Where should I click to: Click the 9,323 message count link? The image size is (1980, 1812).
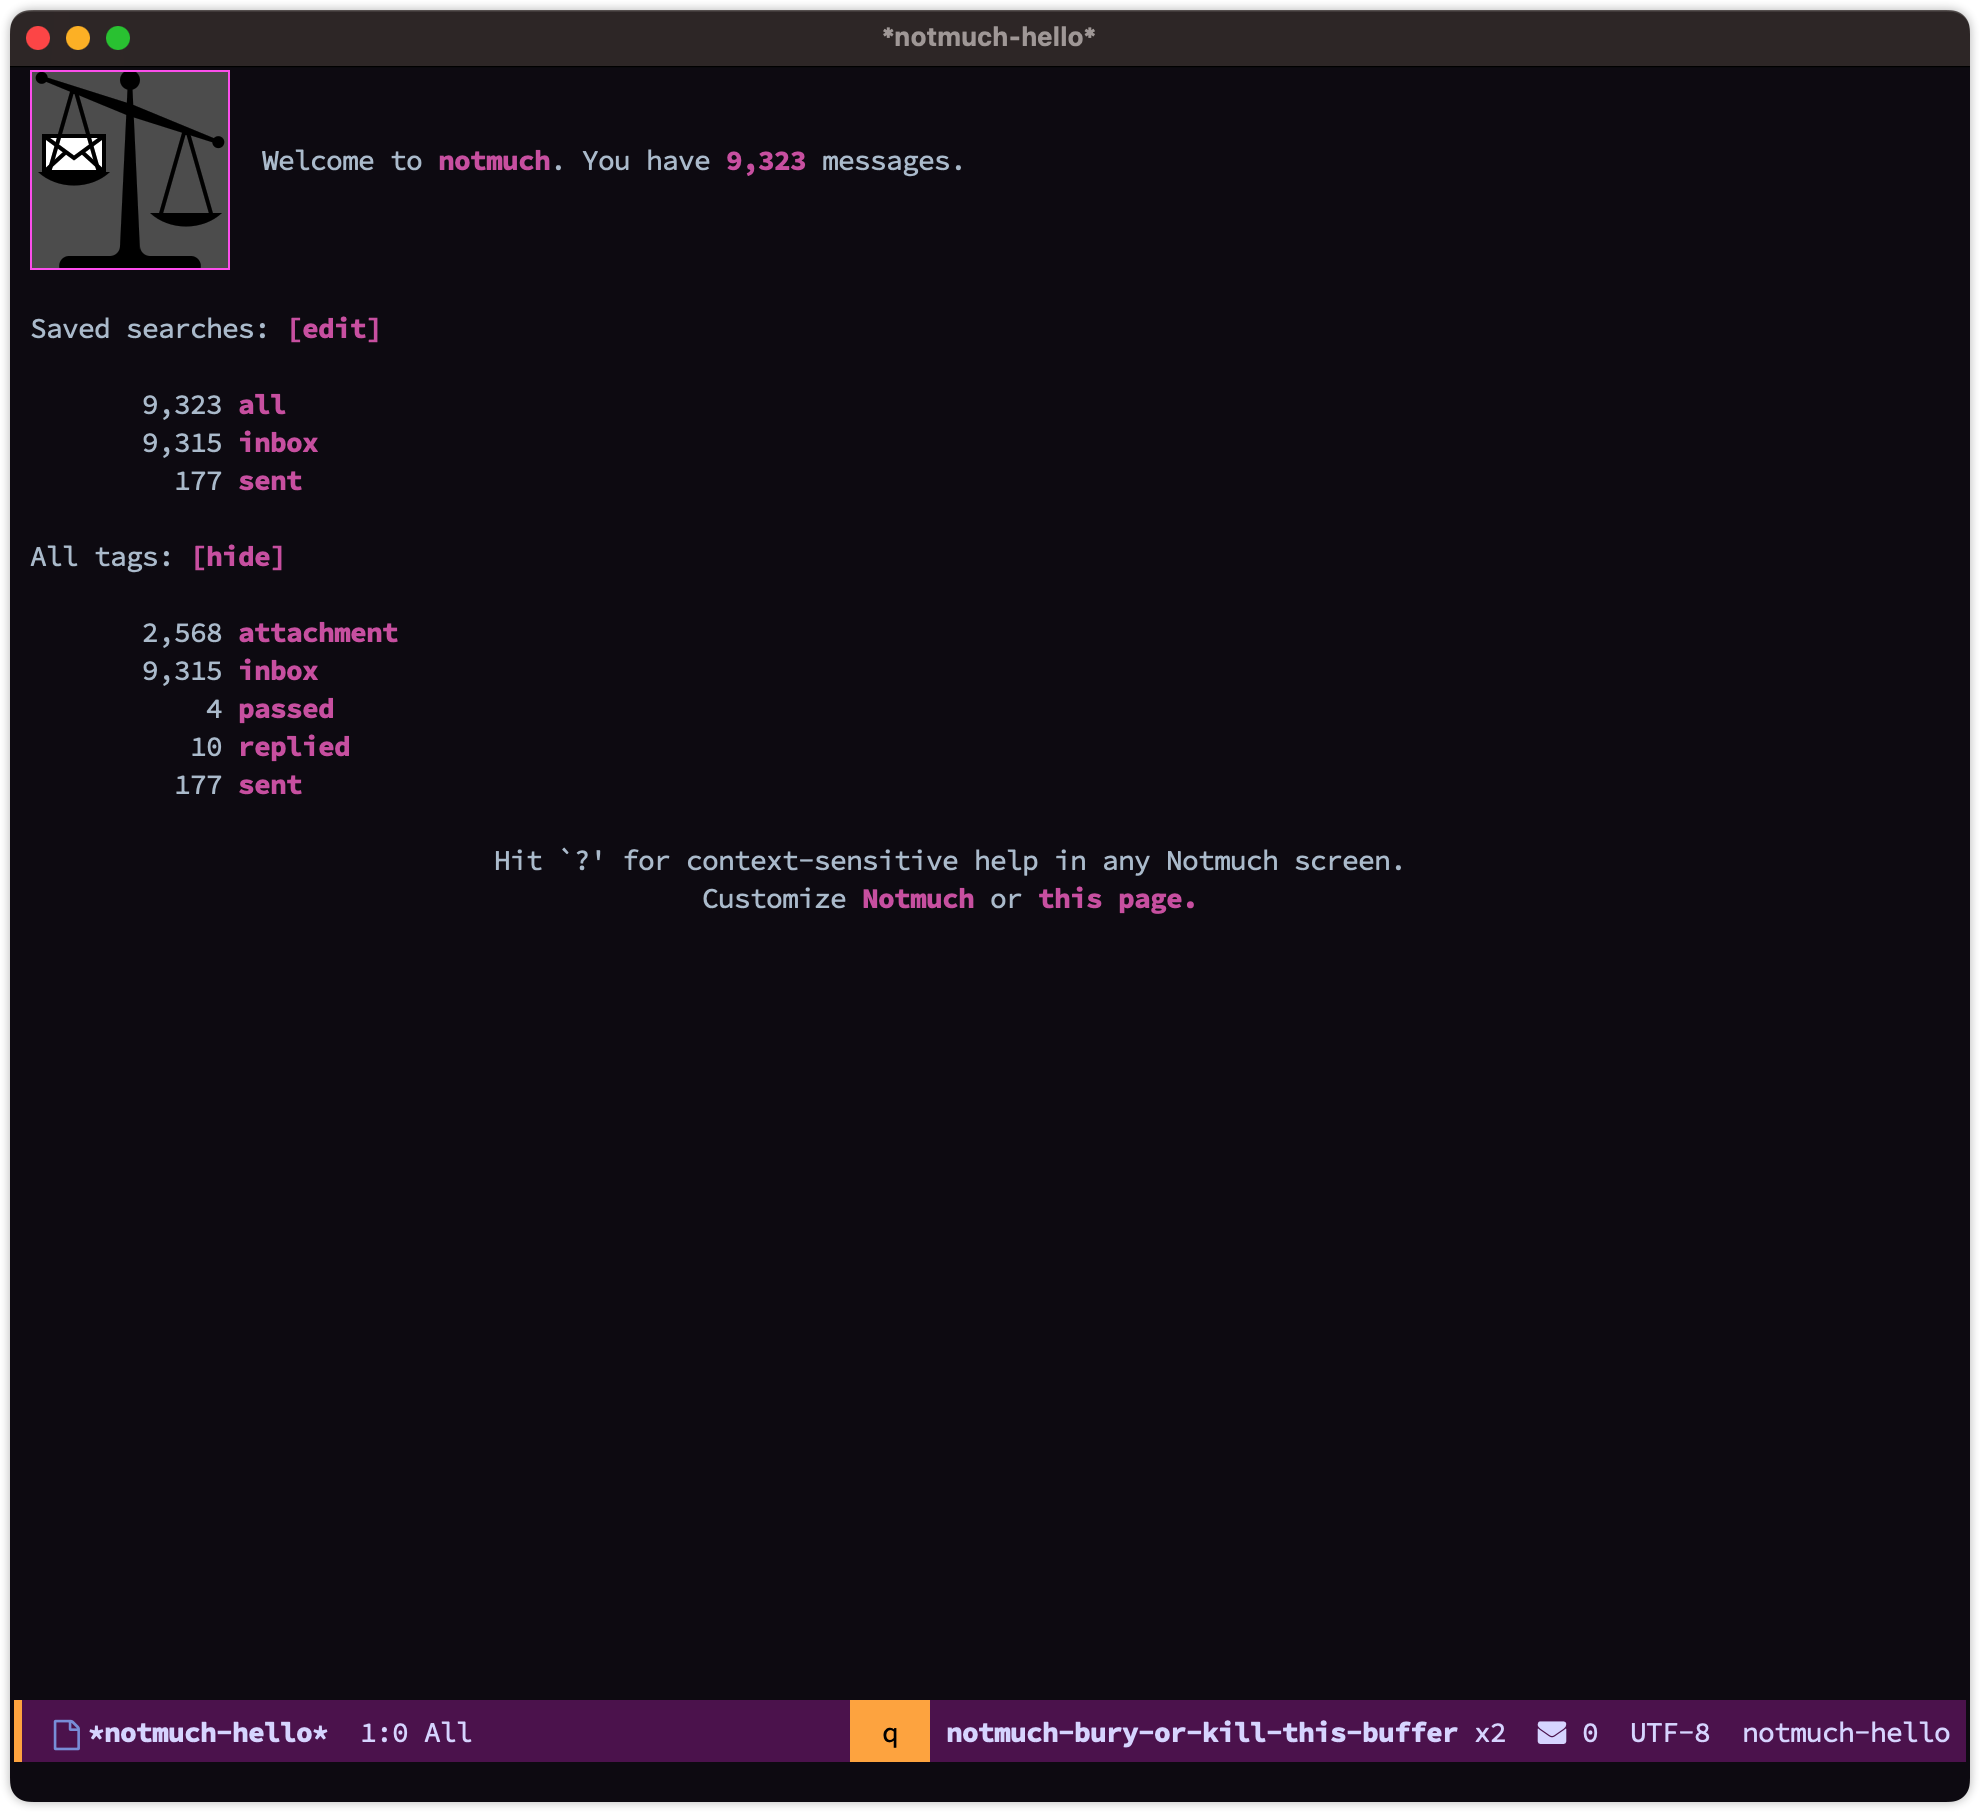click(765, 161)
